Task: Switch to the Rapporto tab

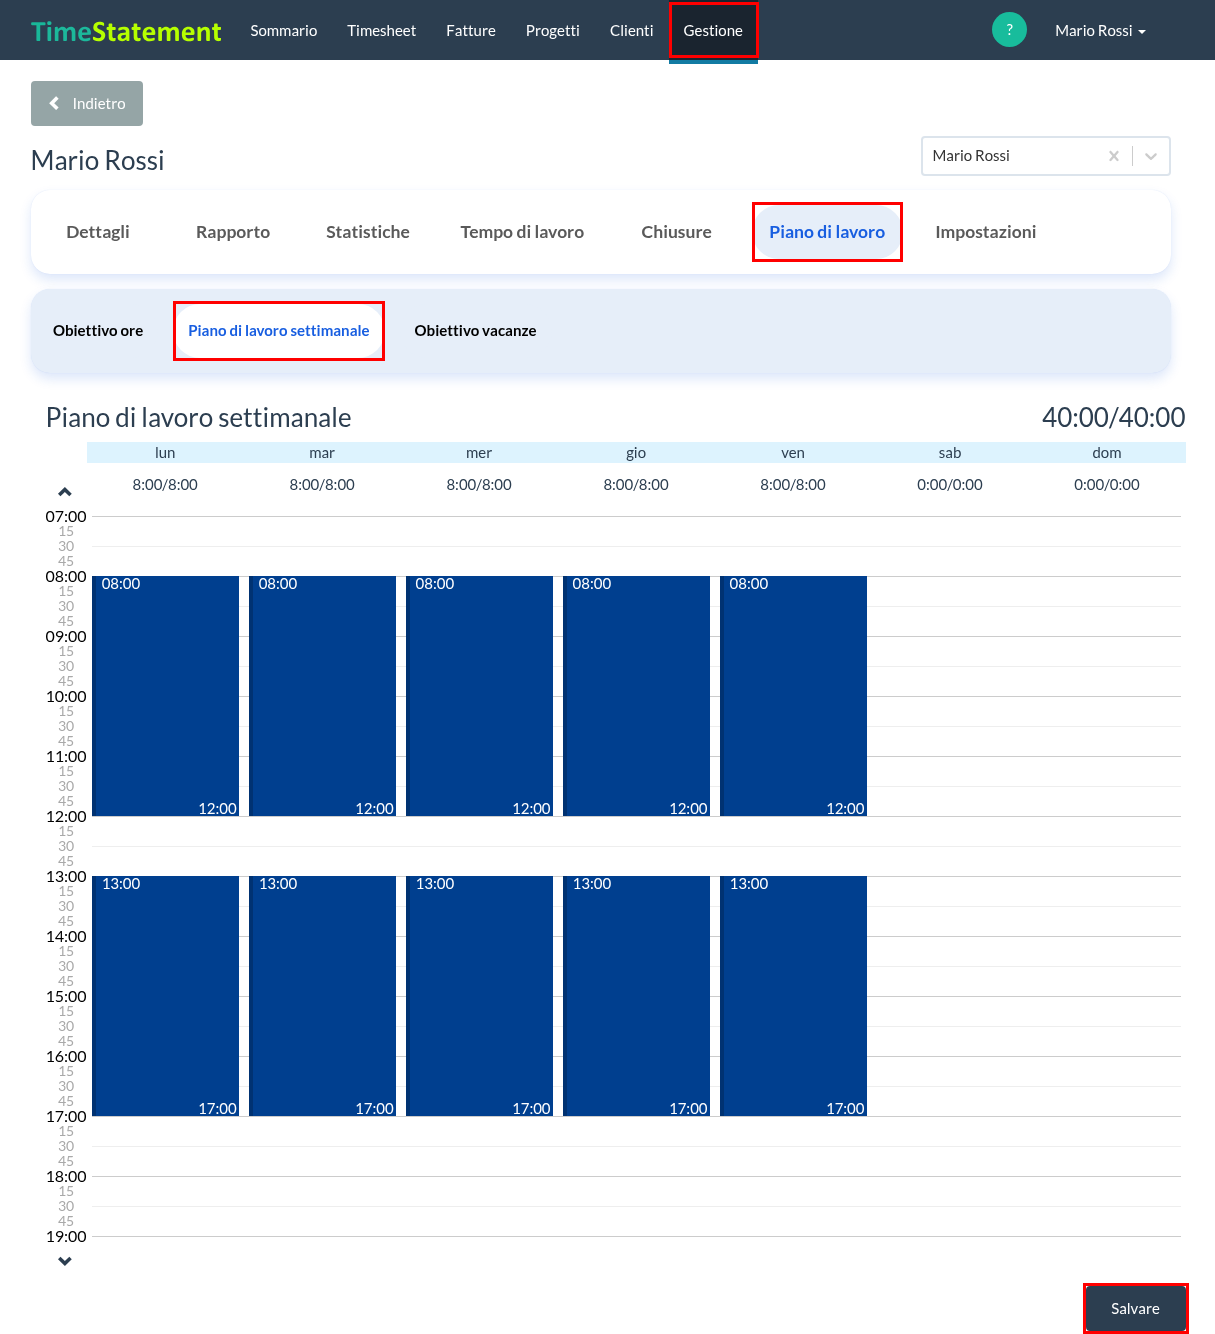Action: click(233, 232)
